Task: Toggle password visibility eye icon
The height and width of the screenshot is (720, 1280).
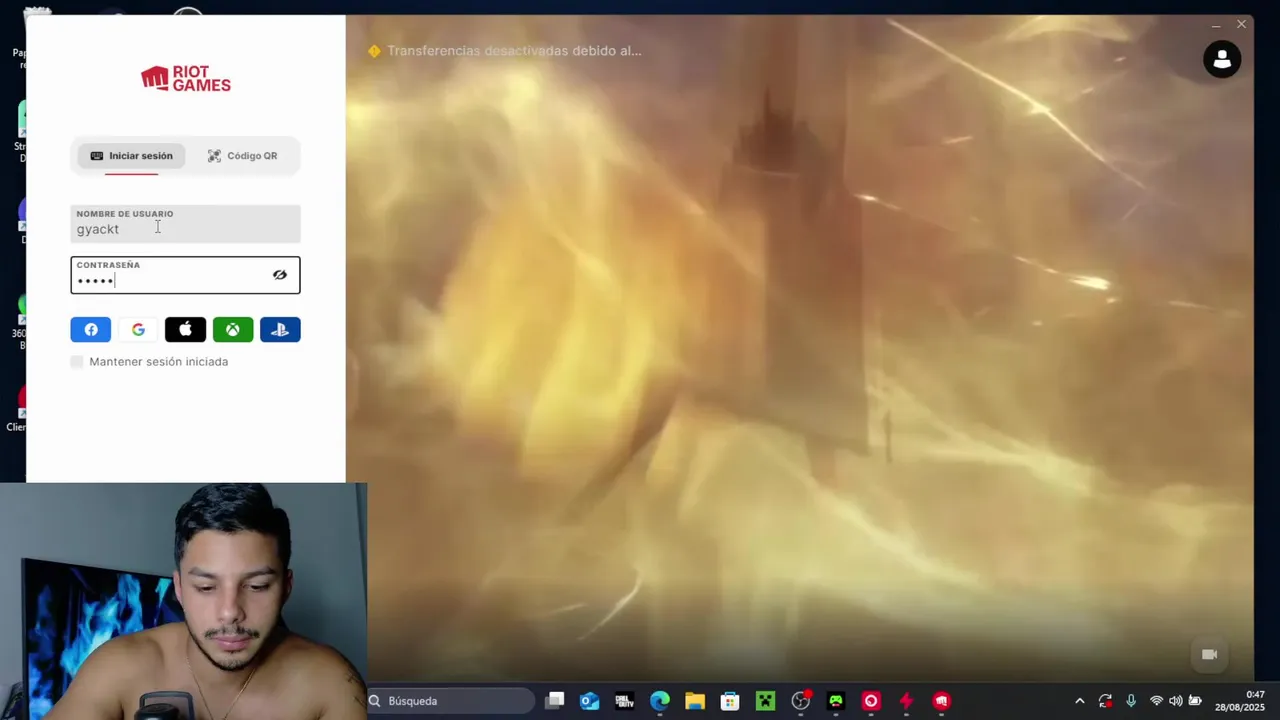Action: pyautogui.click(x=280, y=275)
